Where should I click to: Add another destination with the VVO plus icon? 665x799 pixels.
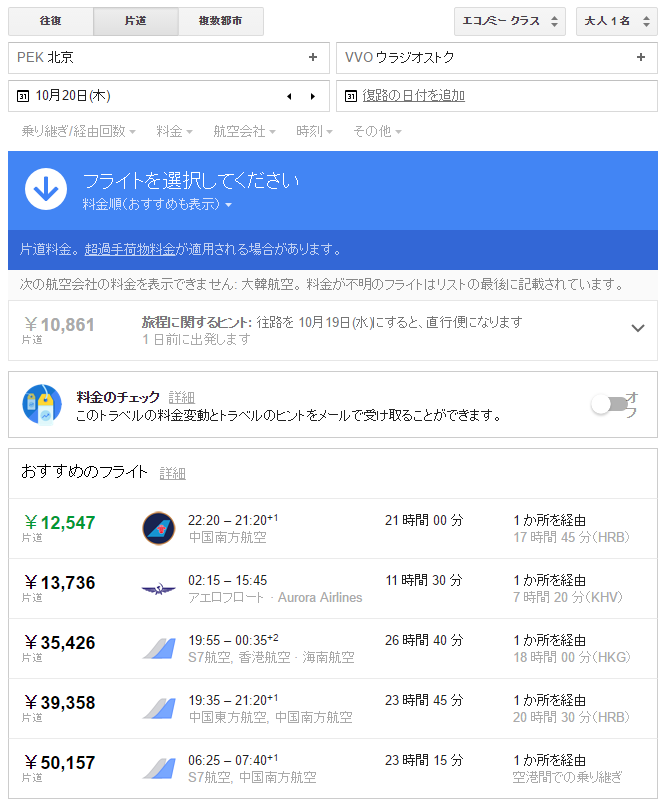(641, 57)
